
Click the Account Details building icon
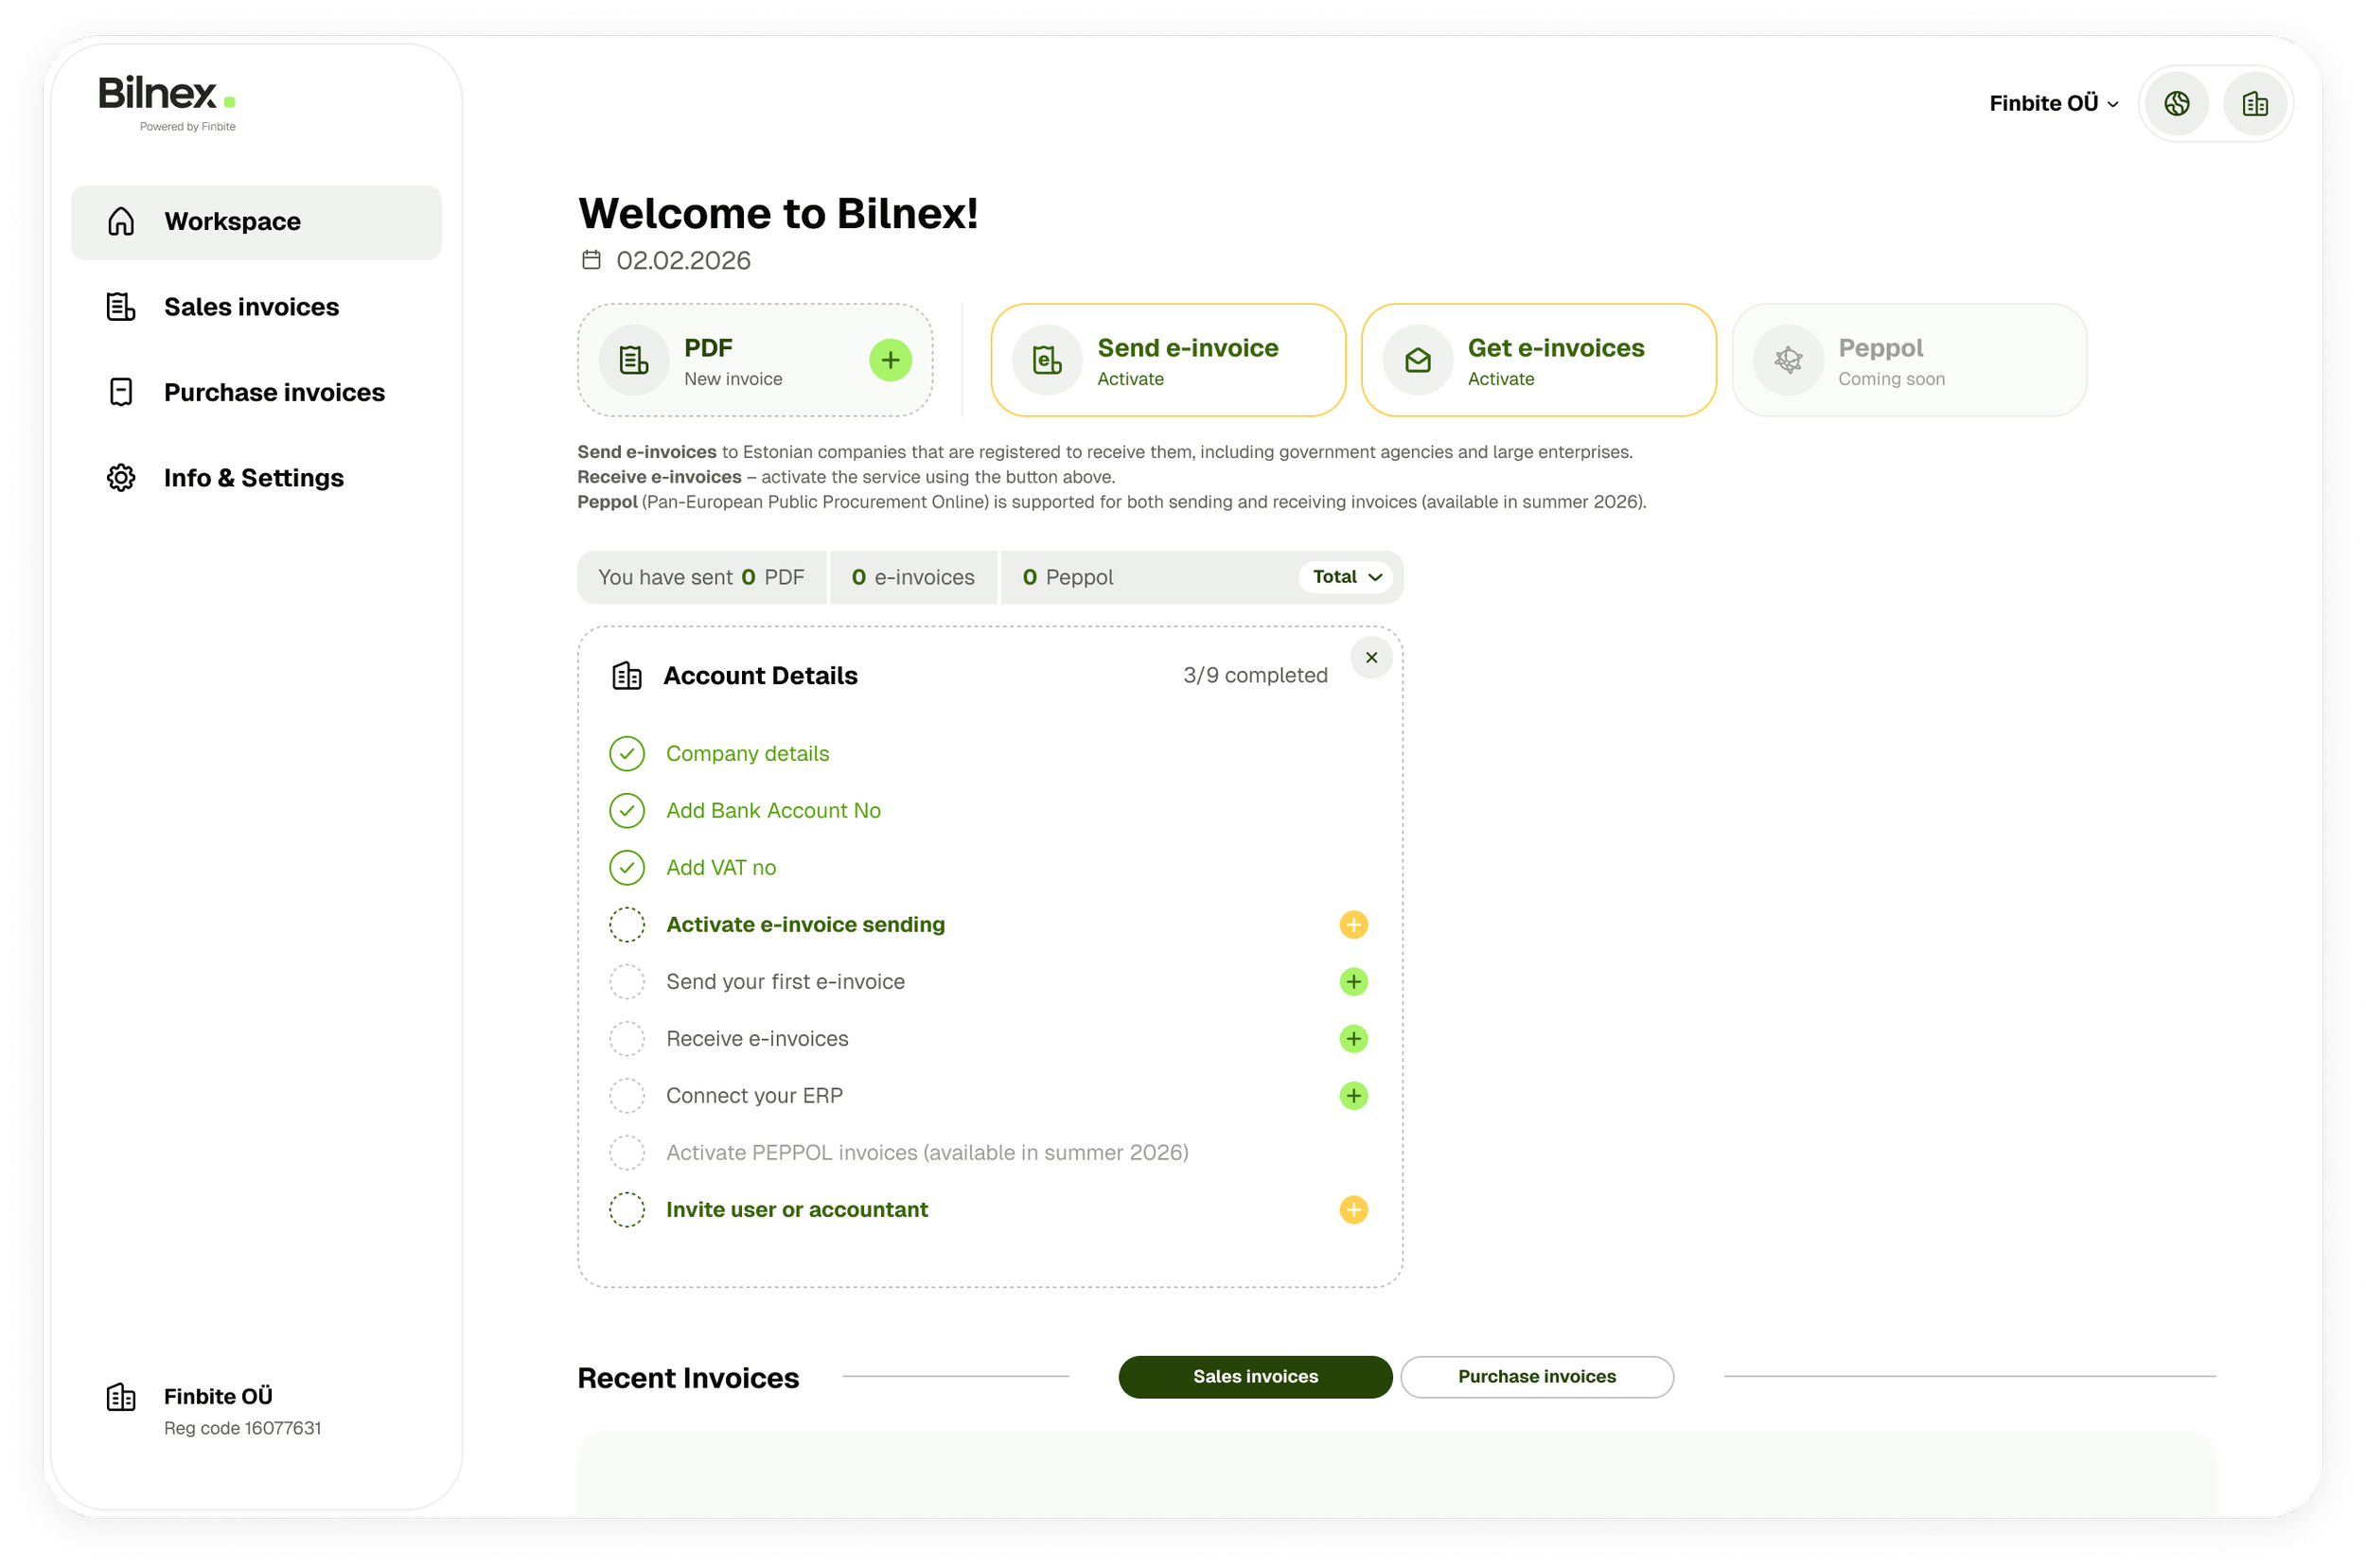coord(627,676)
